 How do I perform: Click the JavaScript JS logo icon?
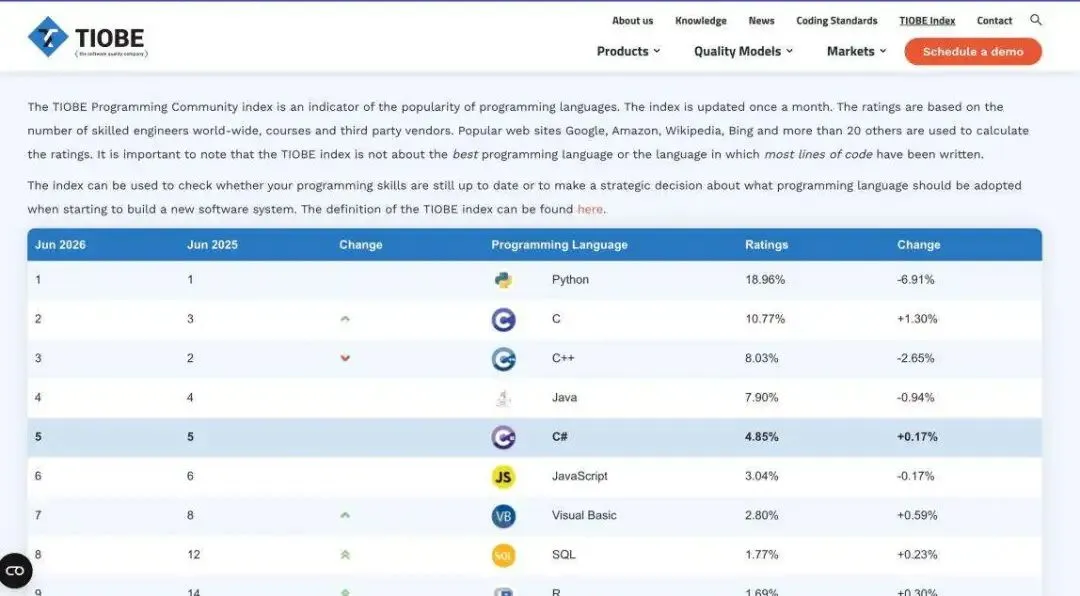pos(503,476)
